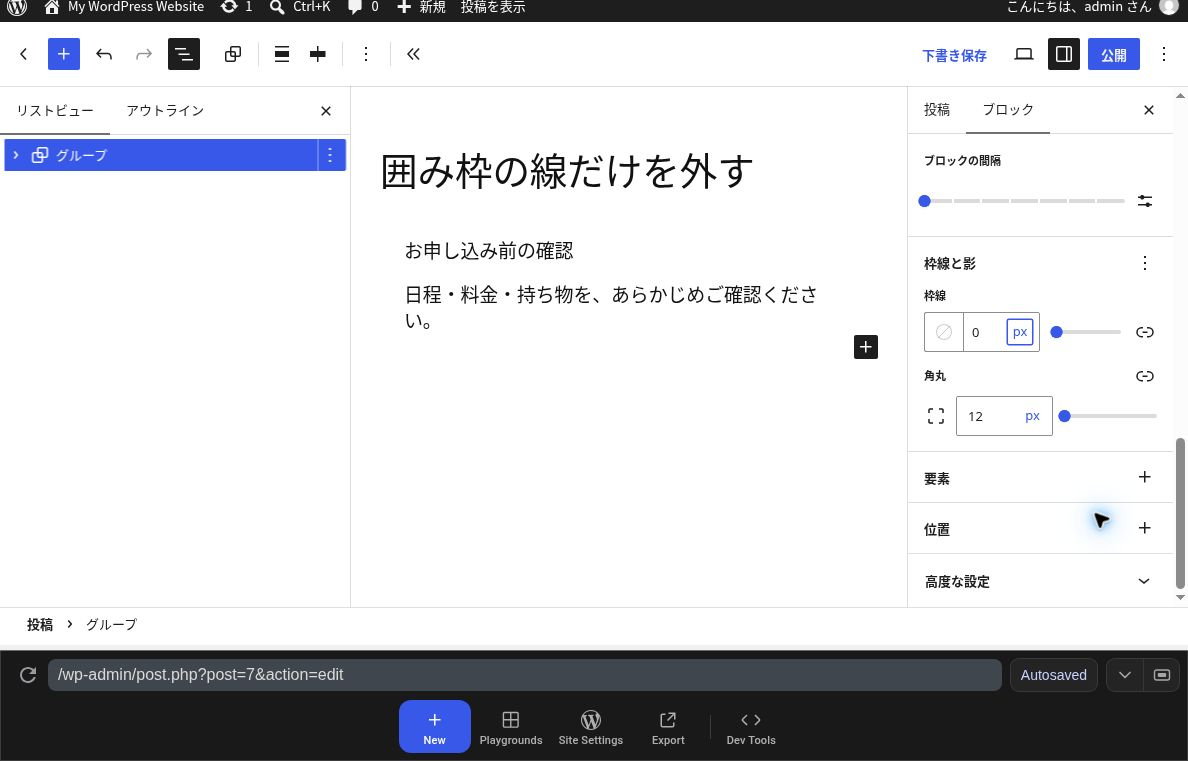Collapse the block toolbar with double chevron

click(x=413, y=54)
